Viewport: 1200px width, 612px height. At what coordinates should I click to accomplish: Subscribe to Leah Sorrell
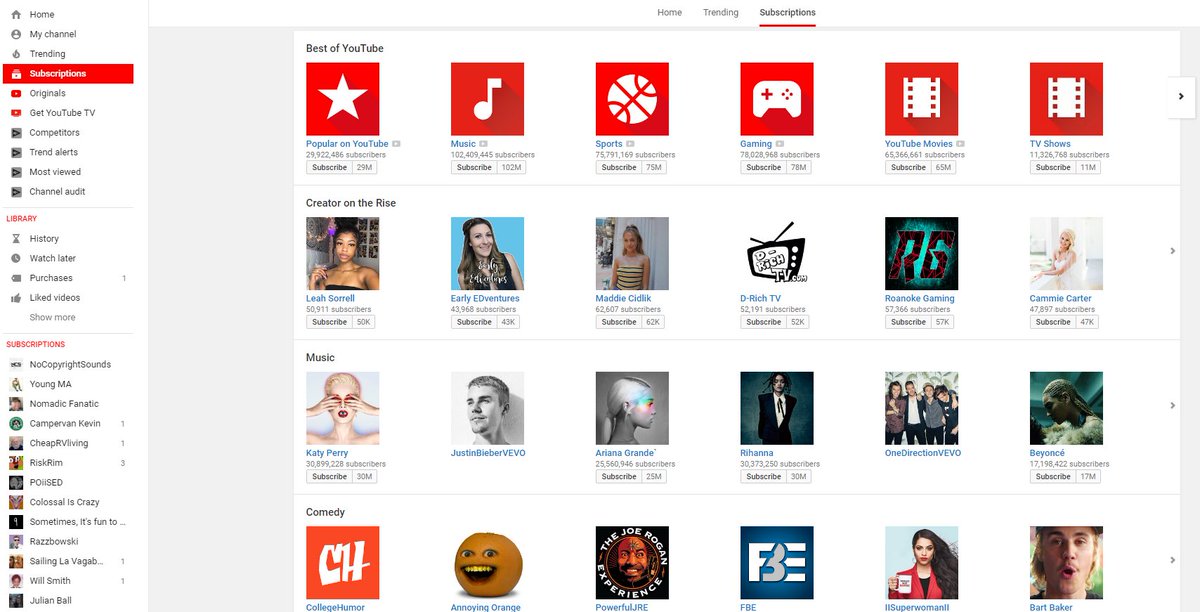pos(329,322)
